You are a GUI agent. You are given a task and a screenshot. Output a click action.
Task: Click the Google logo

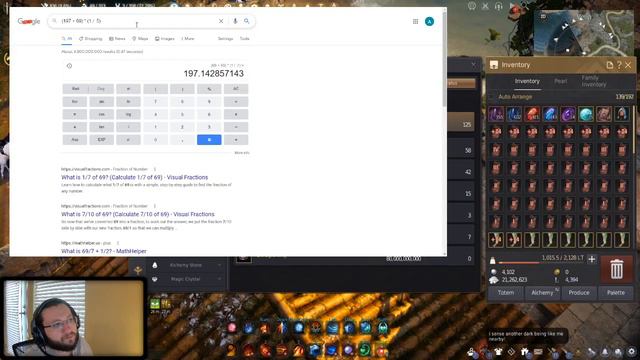[x=29, y=21]
